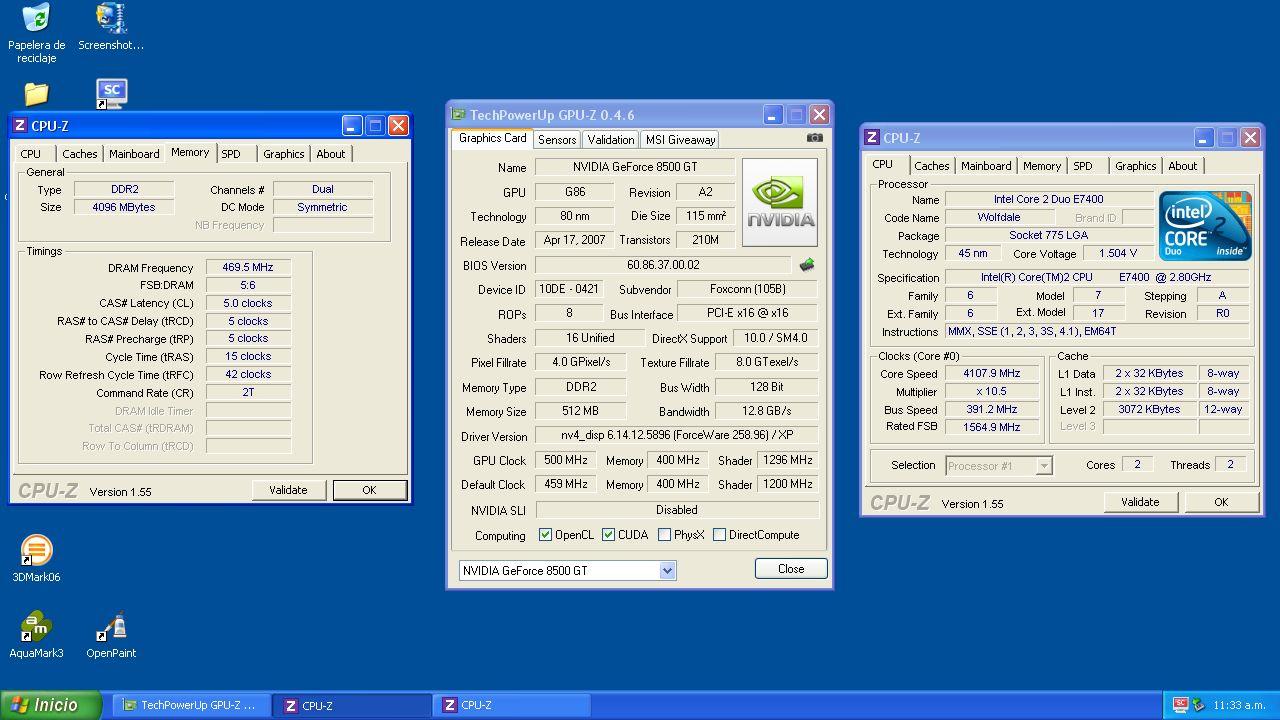Switch to Memory tab in processor CPU-Z window
Screen dimensions: 1280x720
tap(1041, 166)
